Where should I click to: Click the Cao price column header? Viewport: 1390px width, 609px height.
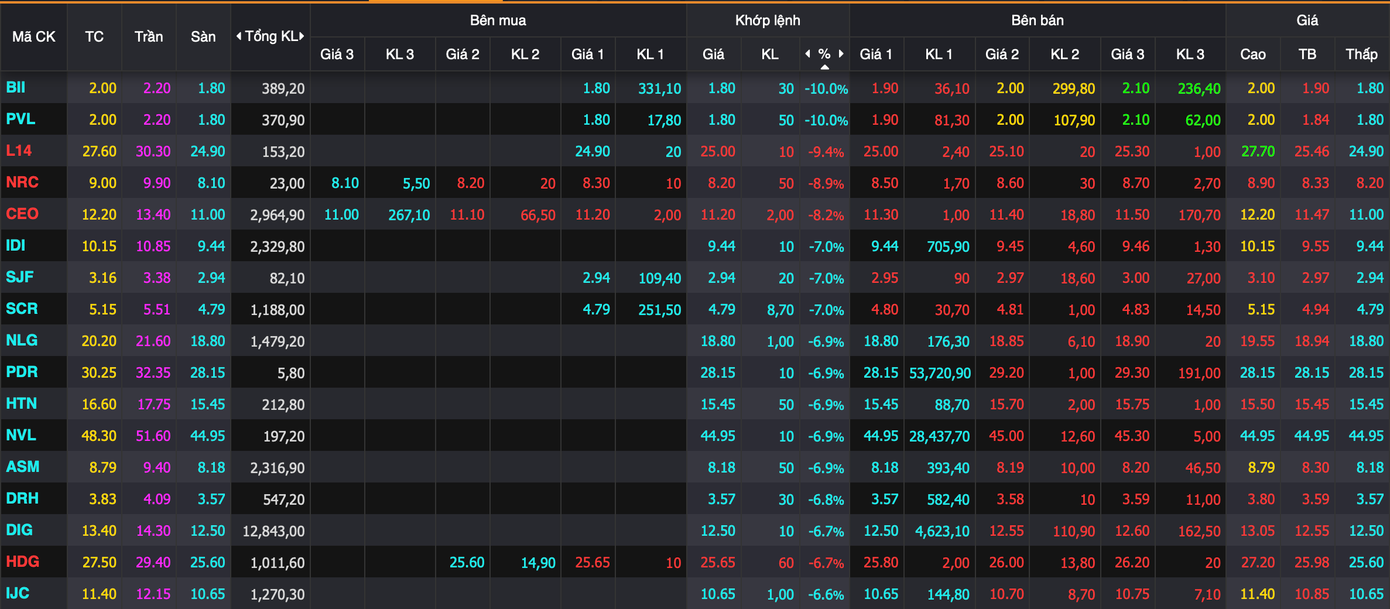click(x=1253, y=54)
